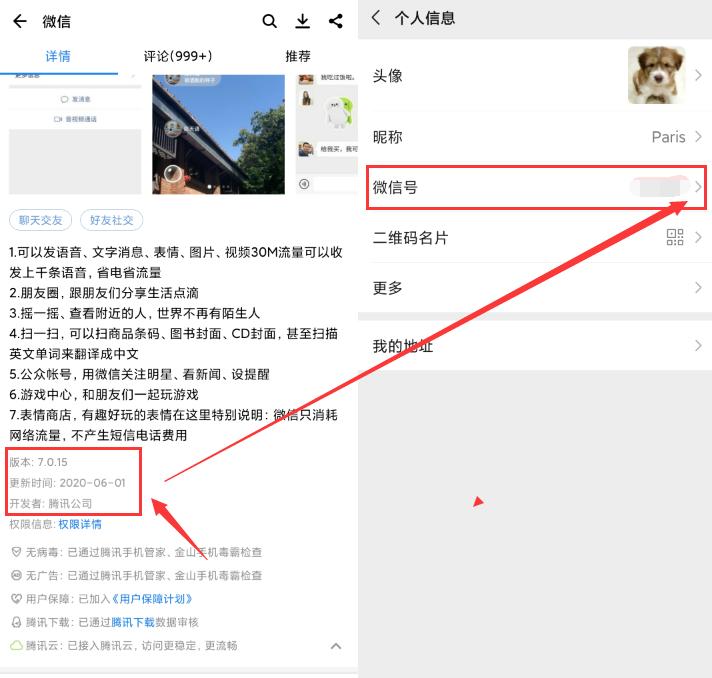Viewport: 712px width, 678px height.
Task: Open the 头像 row chevron
Action: coord(698,75)
